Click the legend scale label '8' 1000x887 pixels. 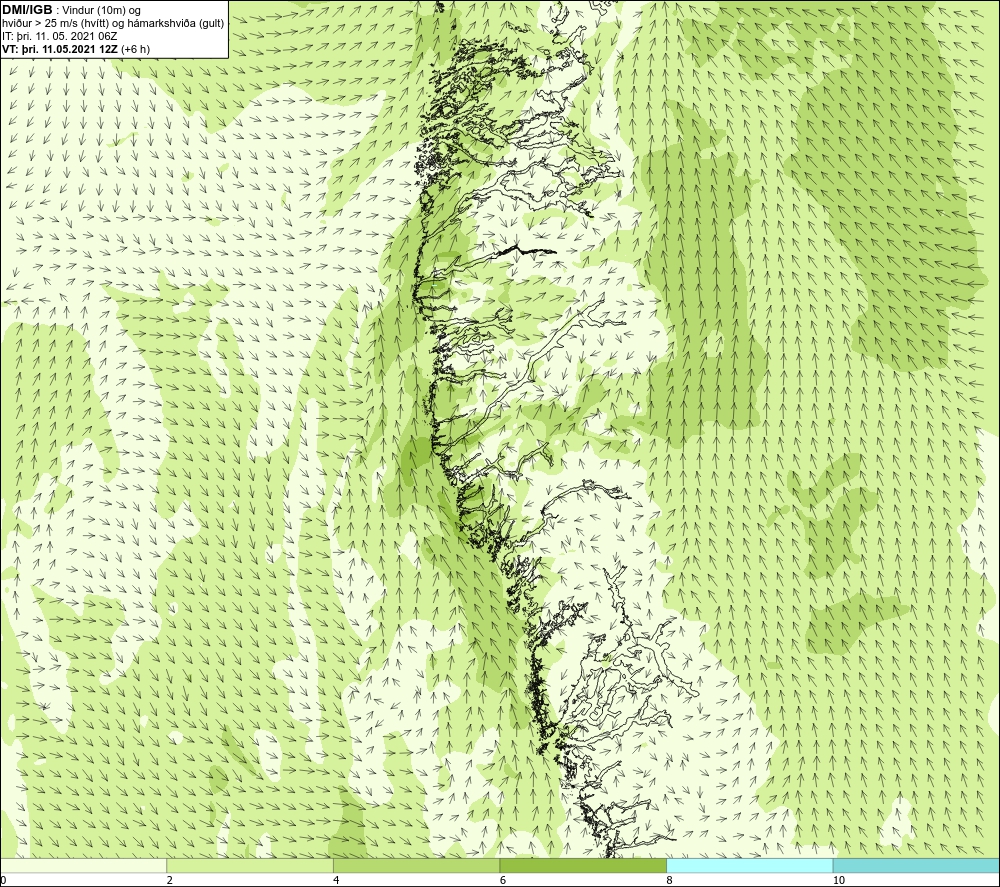point(670,880)
